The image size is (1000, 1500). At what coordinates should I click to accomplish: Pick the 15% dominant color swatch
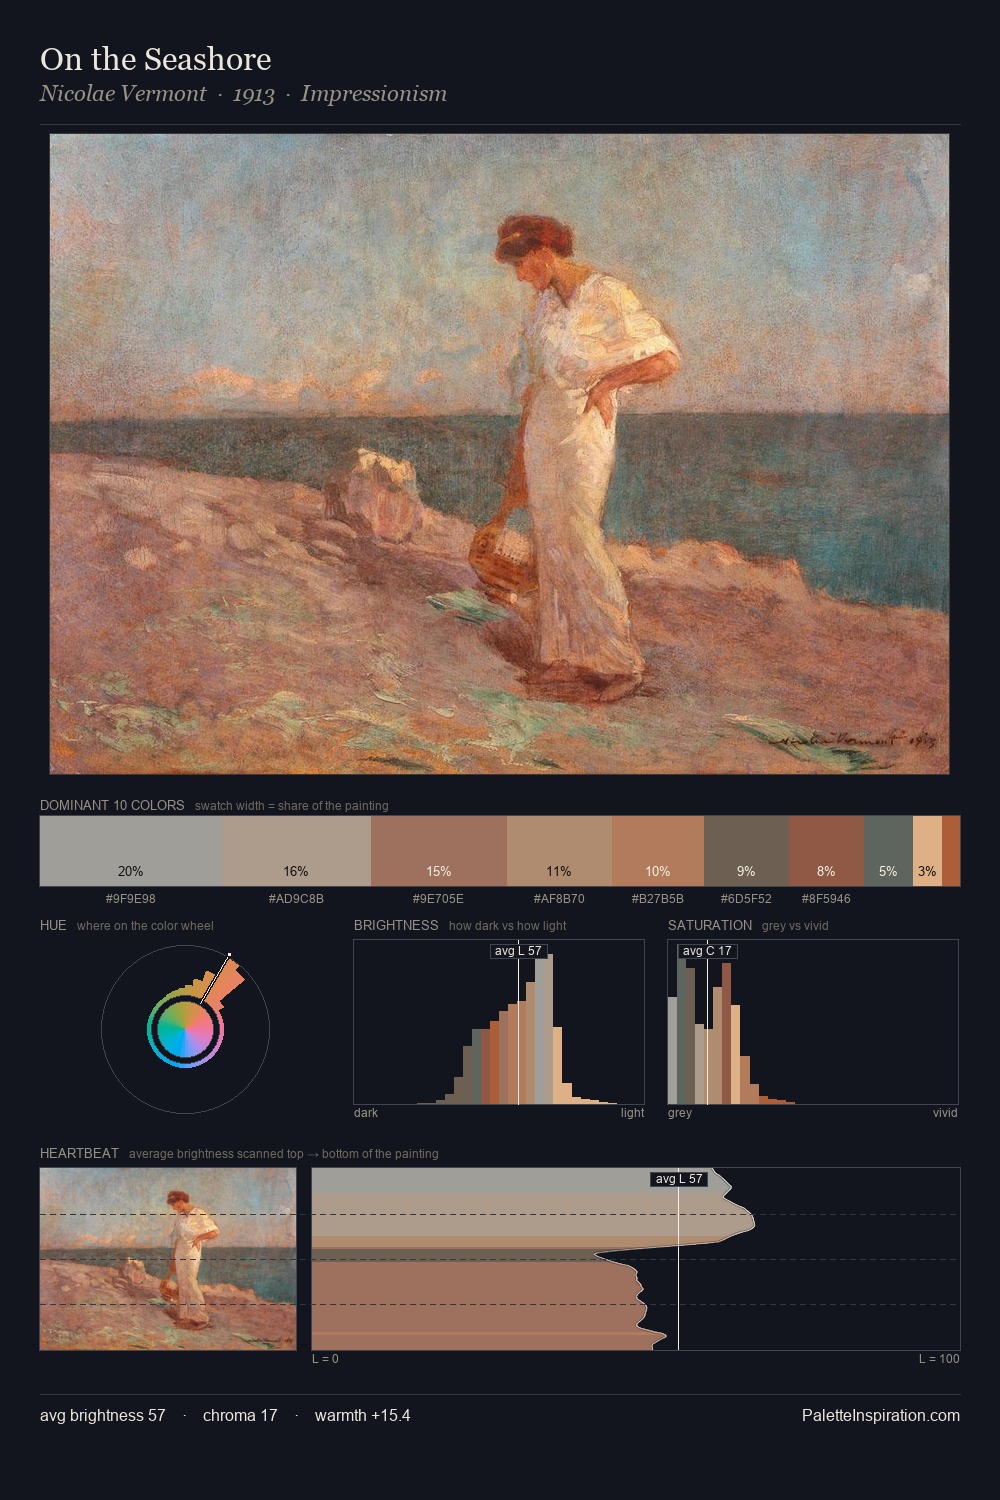tap(439, 851)
